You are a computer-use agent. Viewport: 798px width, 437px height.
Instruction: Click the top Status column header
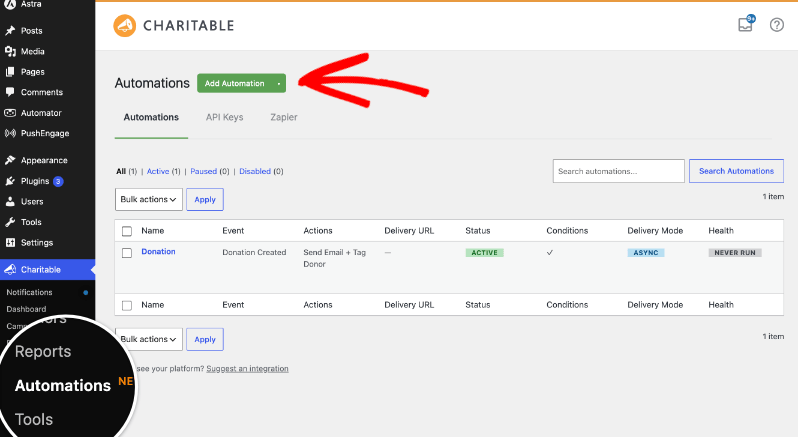pos(478,230)
